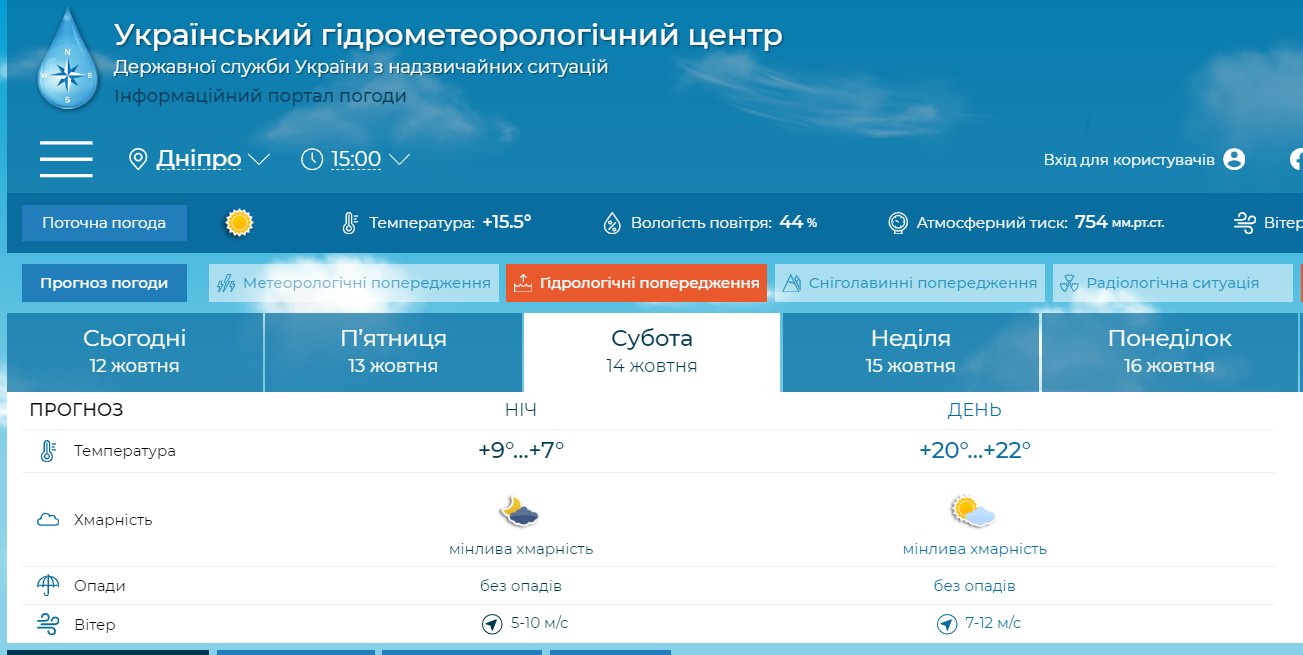
Task: Click the sunny current weather icon
Action: (x=238, y=223)
